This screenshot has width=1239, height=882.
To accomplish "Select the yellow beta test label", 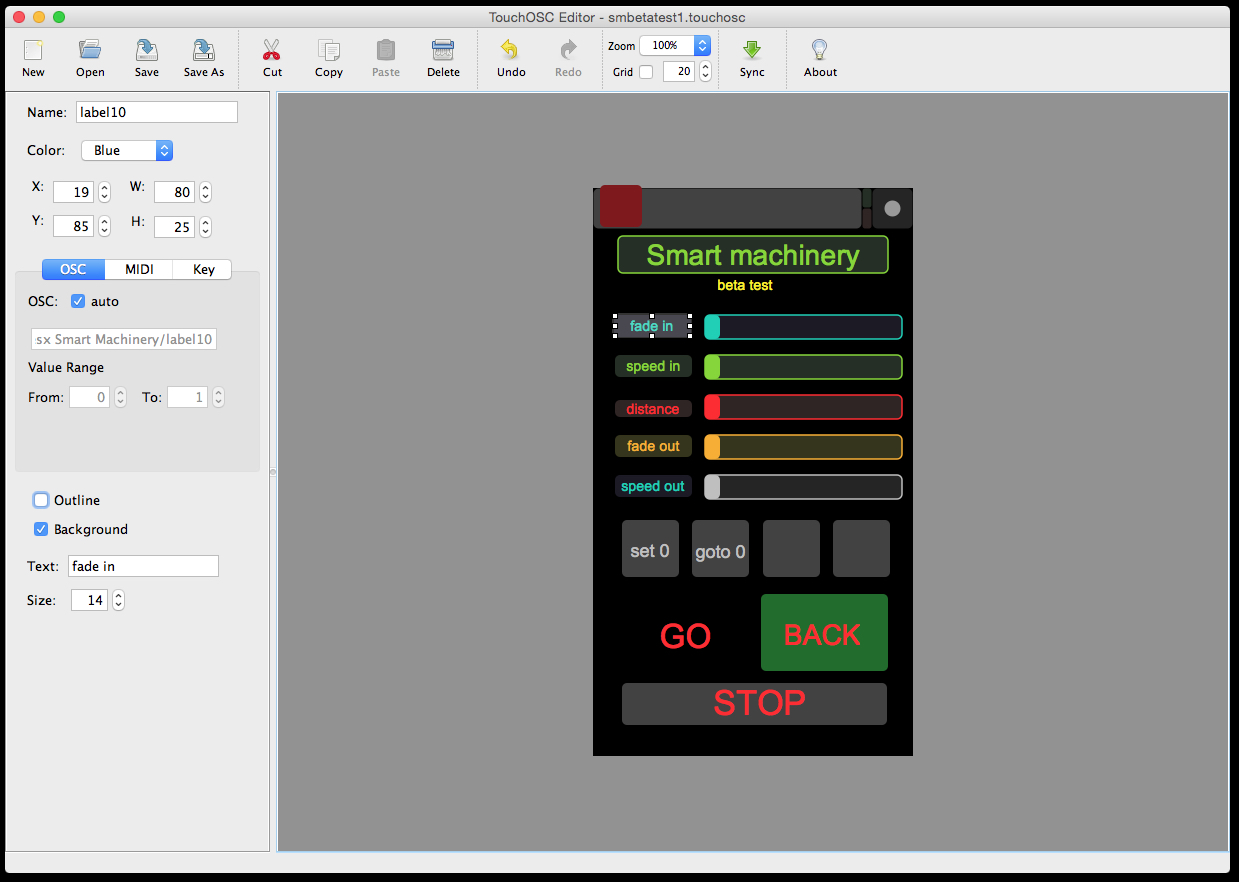I will coord(745,286).
